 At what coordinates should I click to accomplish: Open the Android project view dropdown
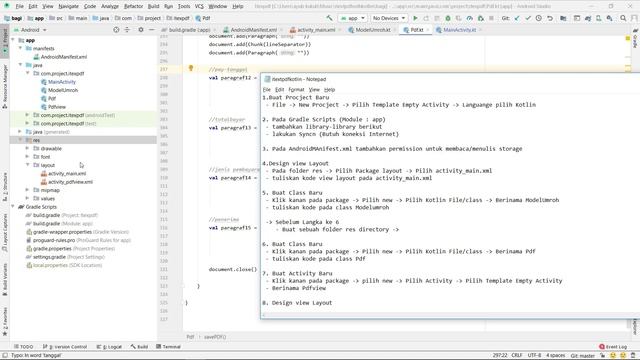point(30,30)
